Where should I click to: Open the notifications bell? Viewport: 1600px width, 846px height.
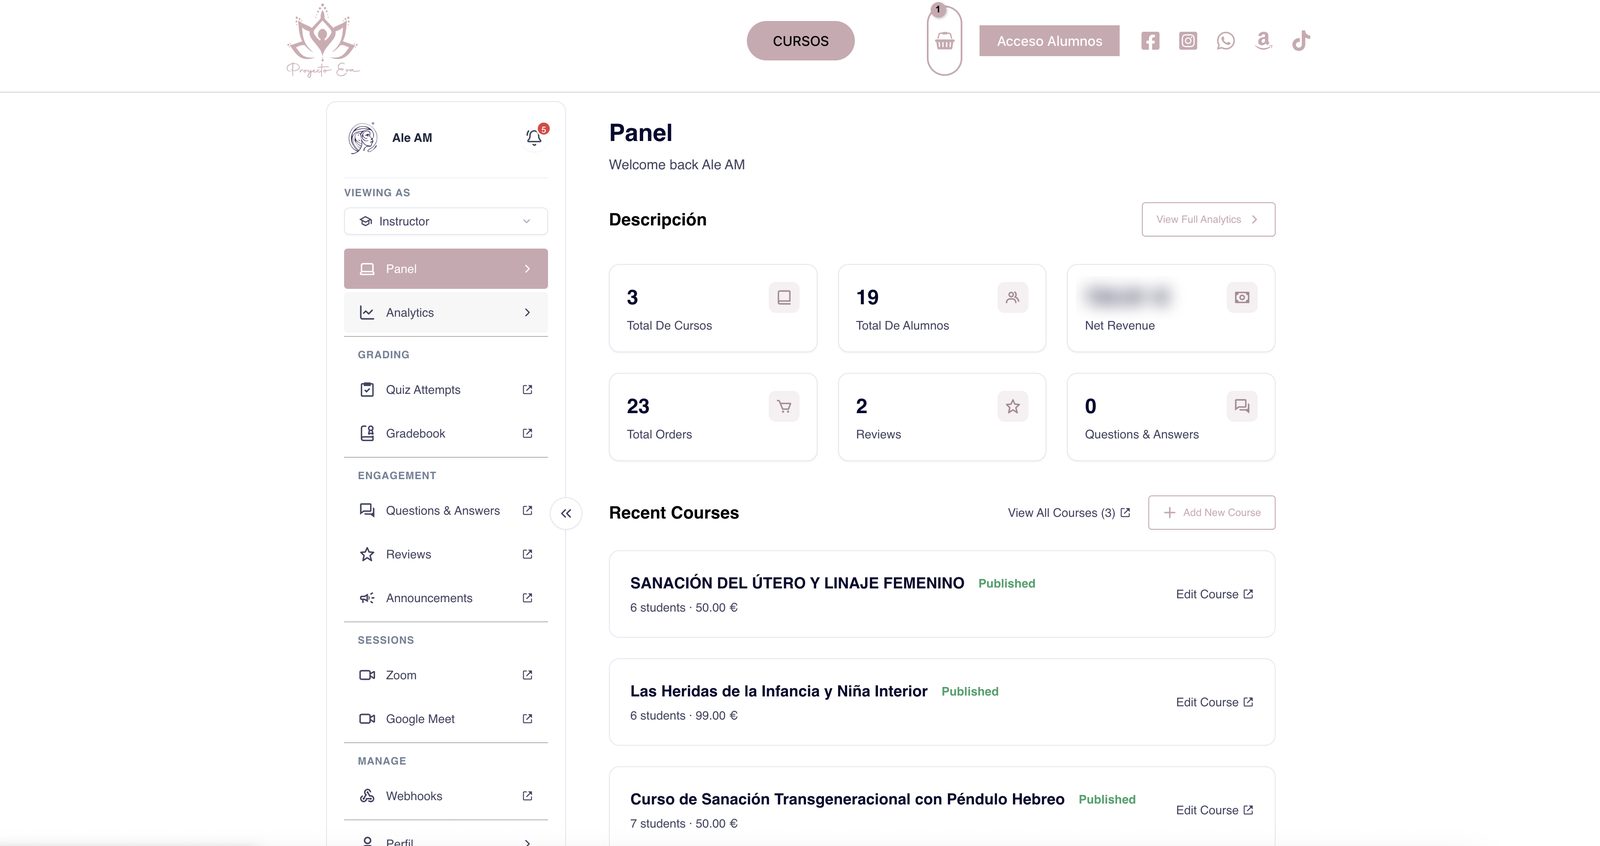coord(534,138)
